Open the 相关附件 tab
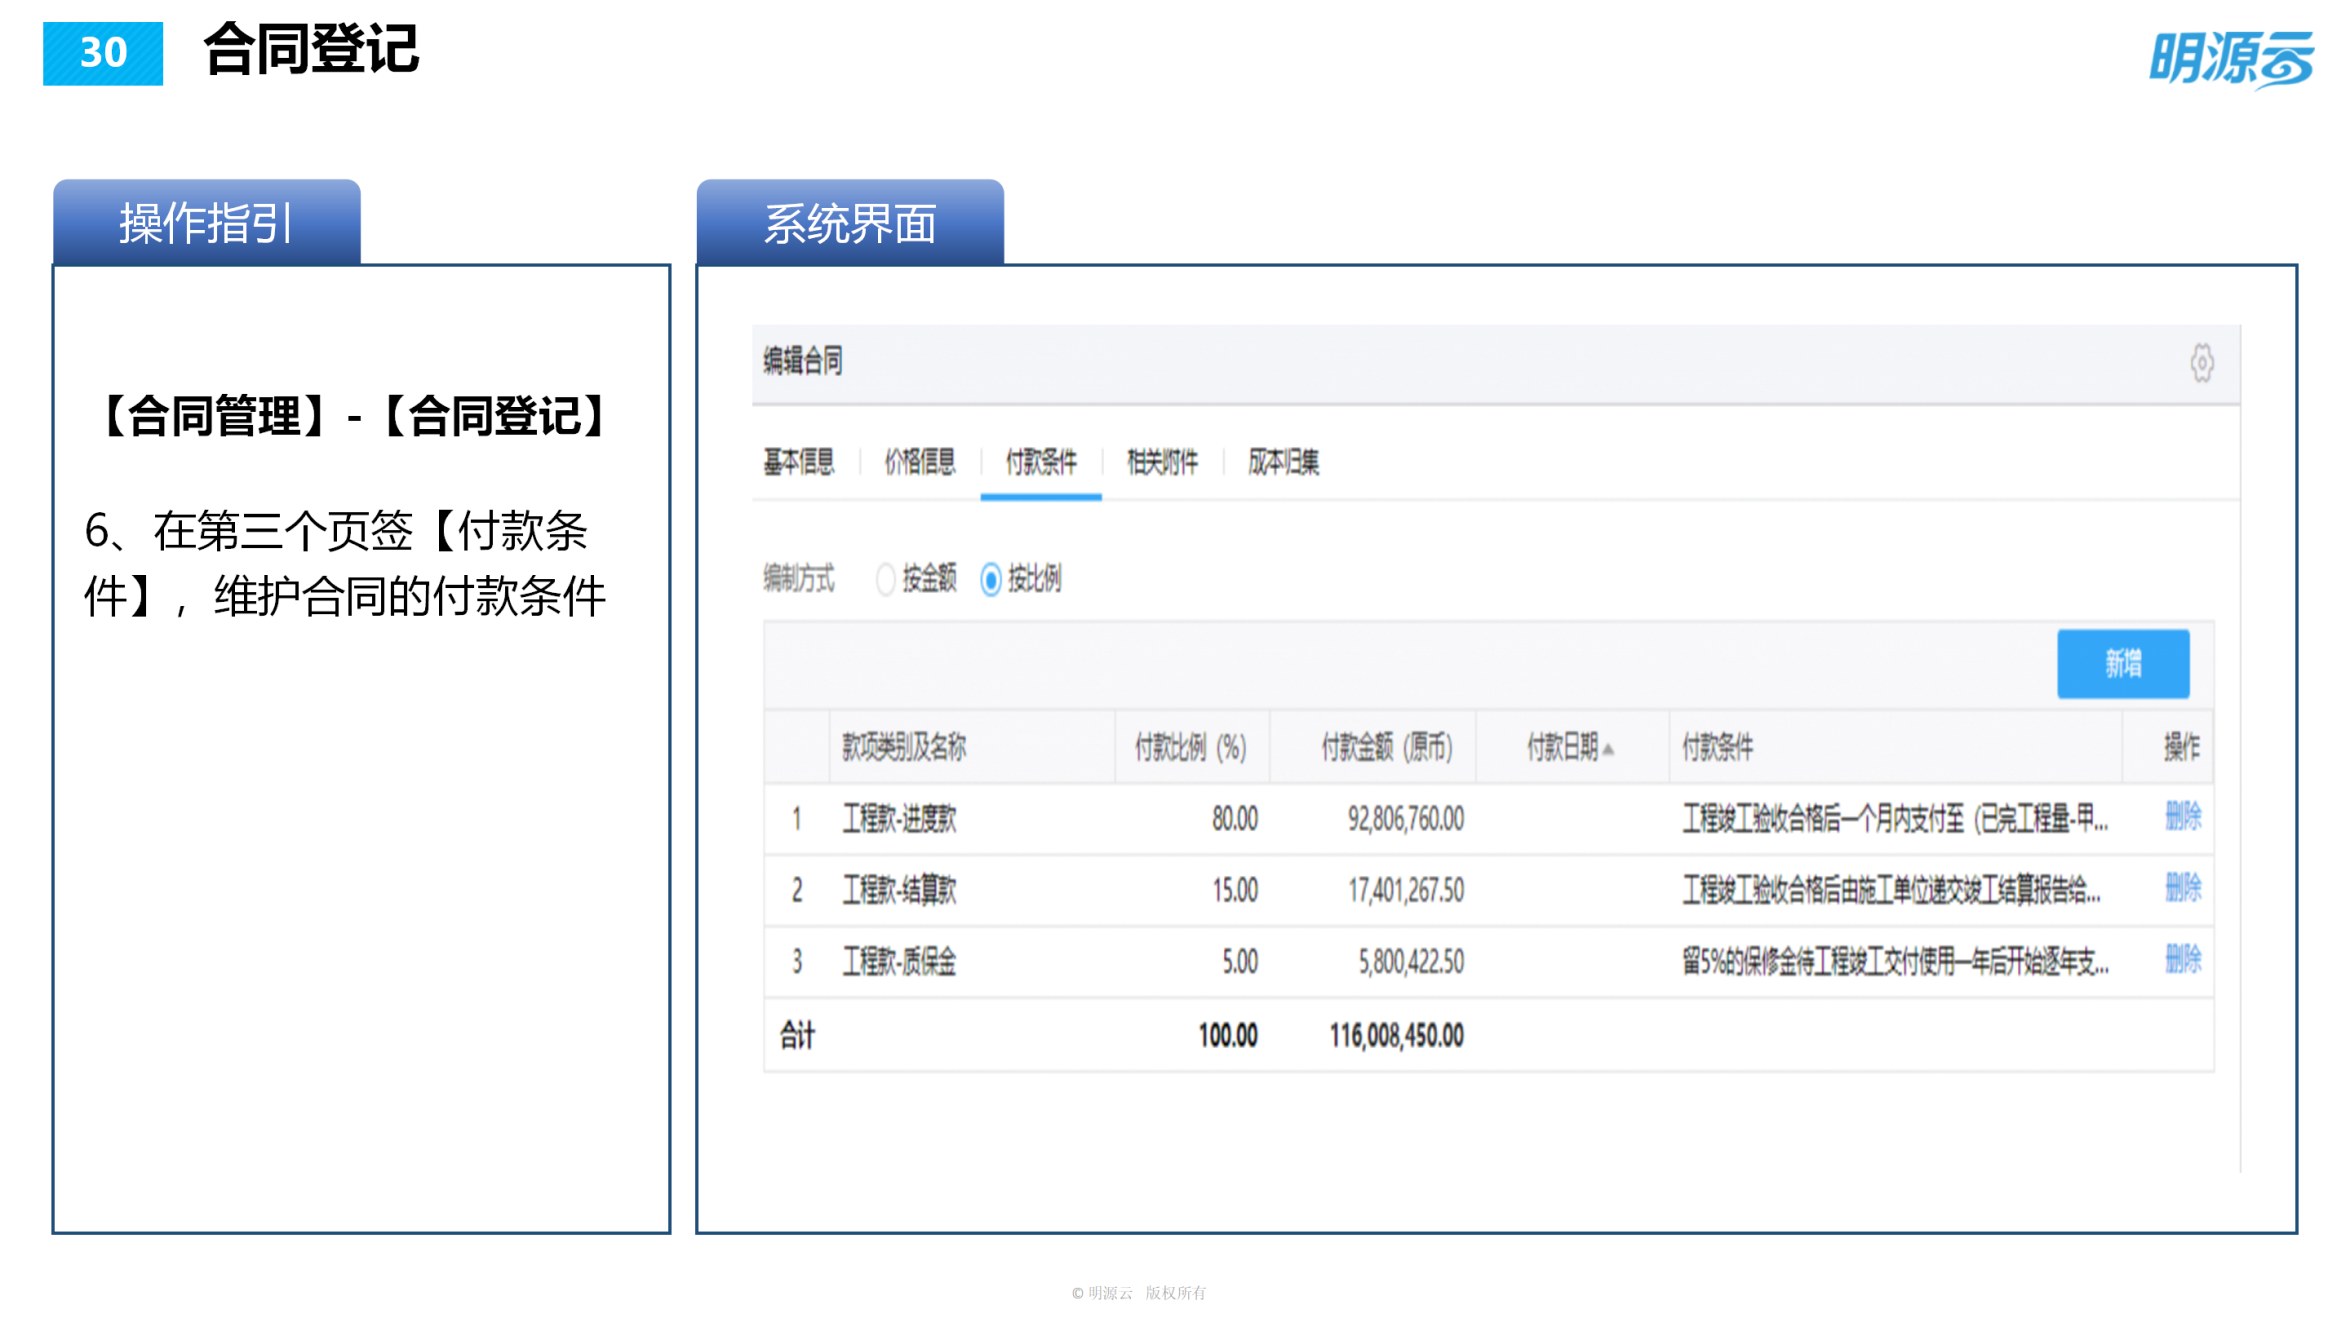Viewport: 2350px width, 1318px height. coord(1162,462)
